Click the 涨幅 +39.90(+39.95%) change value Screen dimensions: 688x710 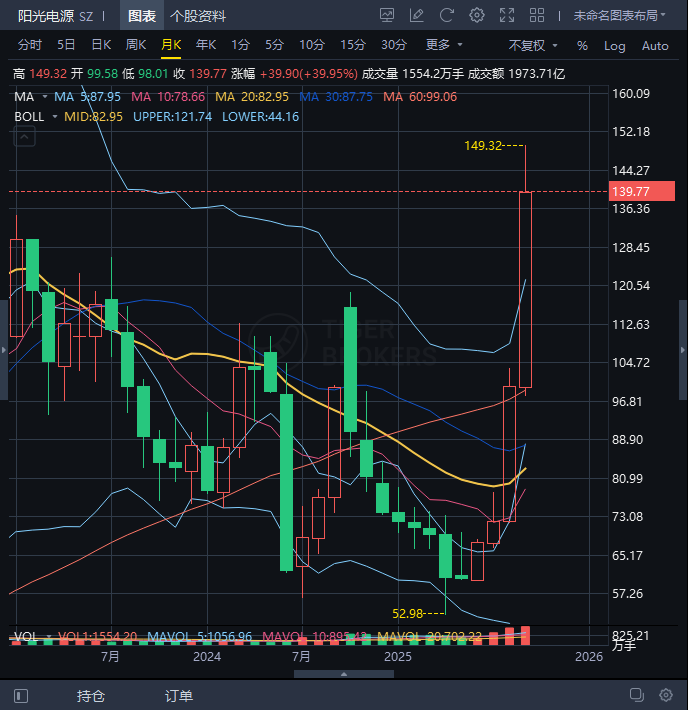[x=294, y=74]
